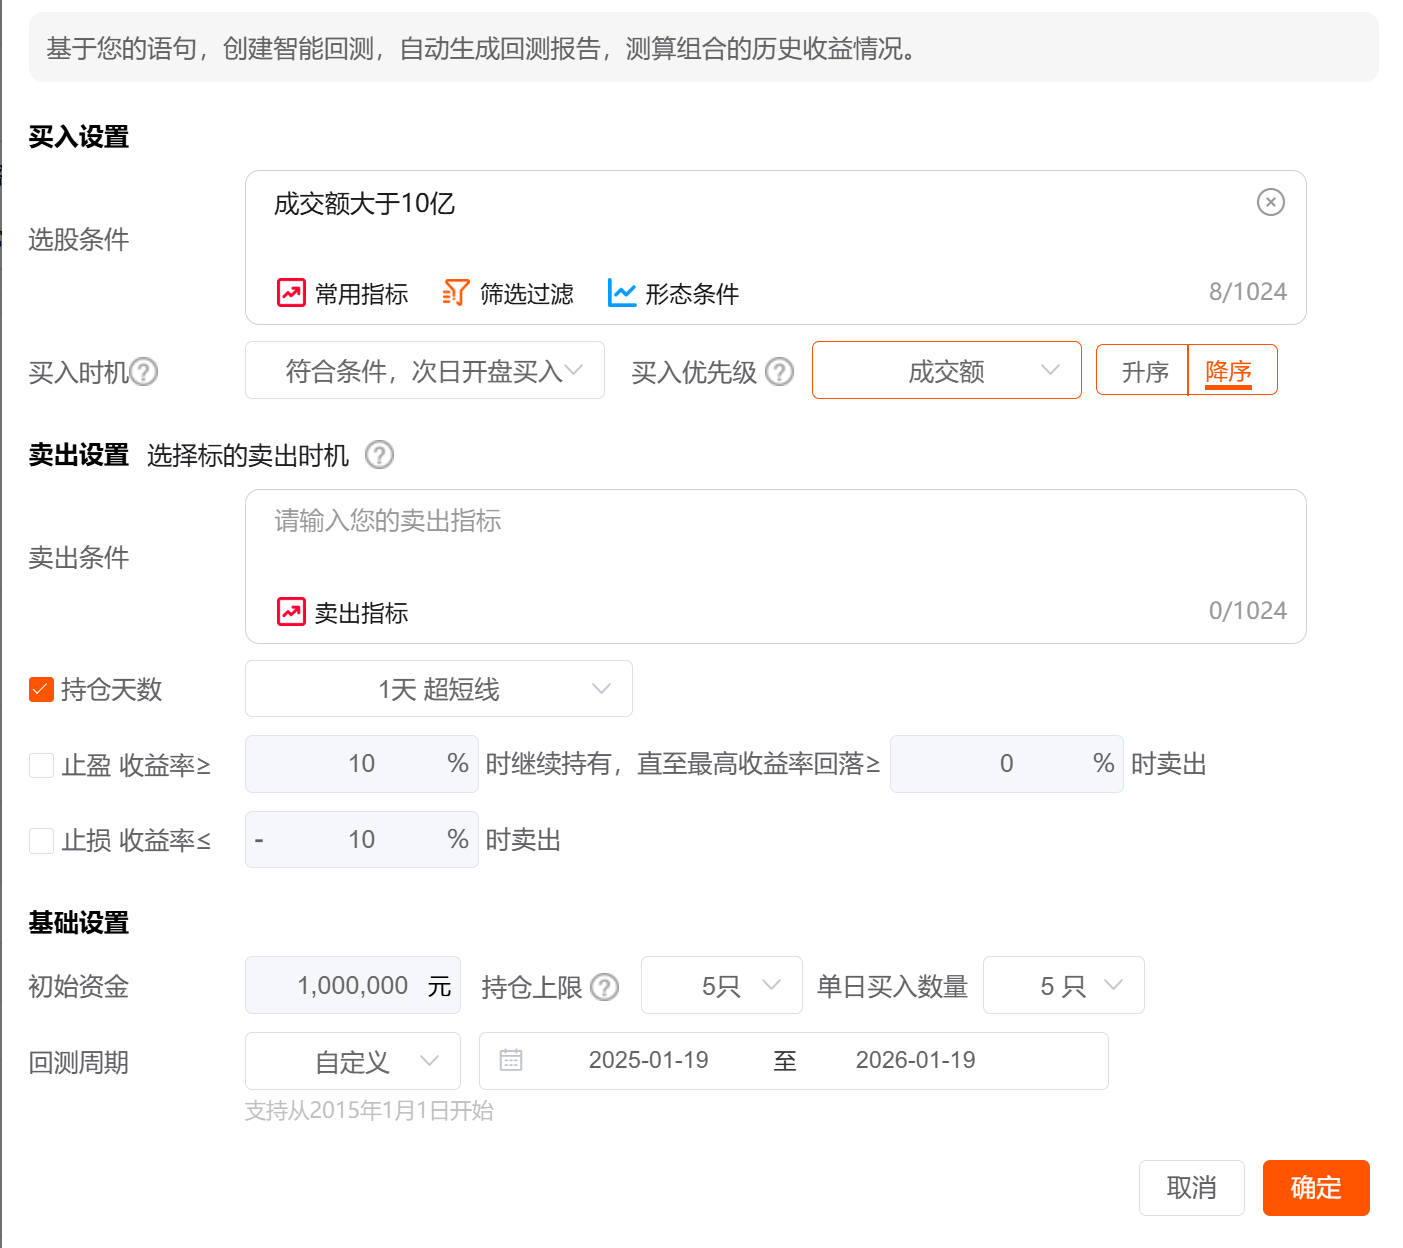This screenshot has width=1403, height=1248.
Task: Open the 买入时机 dropdown
Action: 424,370
